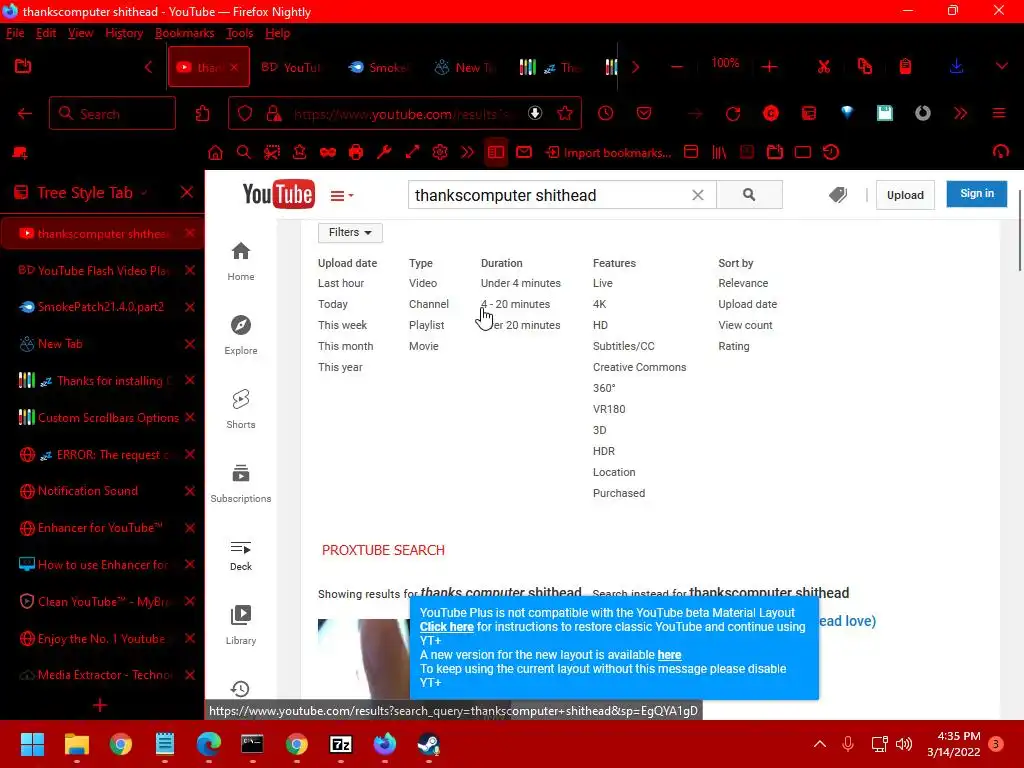
Task: Expand bookmarks toolbar overflow chevron
Action: point(468,153)
